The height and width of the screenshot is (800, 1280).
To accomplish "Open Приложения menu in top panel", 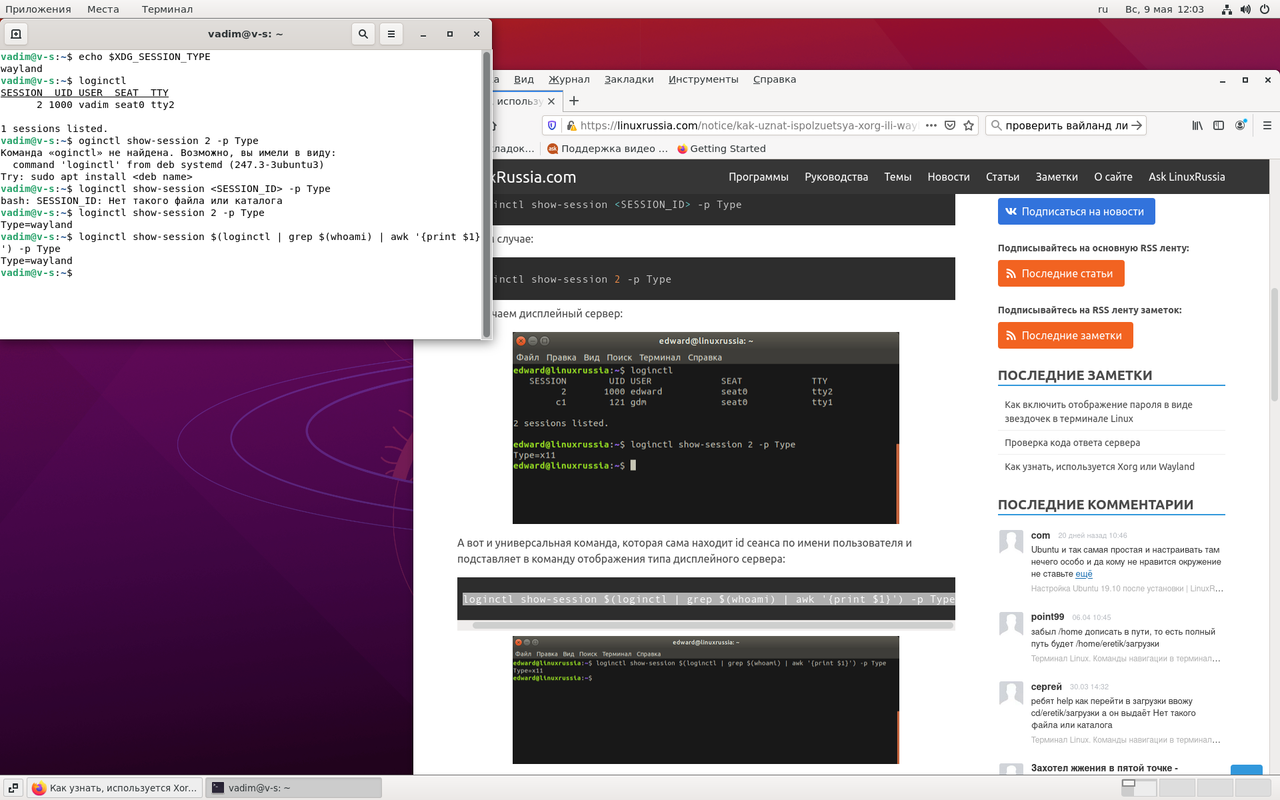I will coord(39,9).
